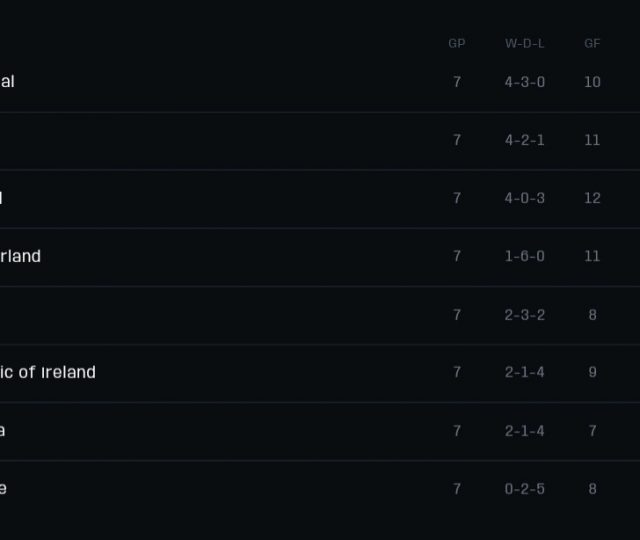The width and height of the screenshot is (640, 540).
Task: Click the 4-3-0 record cell
Action: pyautogui.click(x=525, y=82)
